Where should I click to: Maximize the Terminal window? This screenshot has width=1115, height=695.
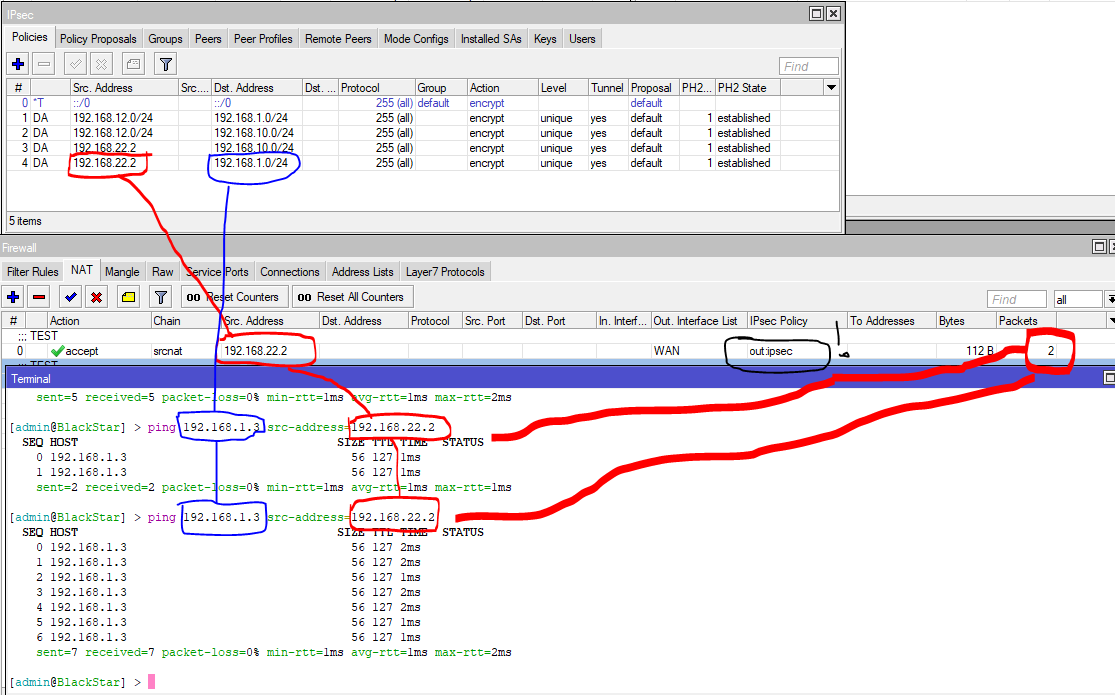1109,378
